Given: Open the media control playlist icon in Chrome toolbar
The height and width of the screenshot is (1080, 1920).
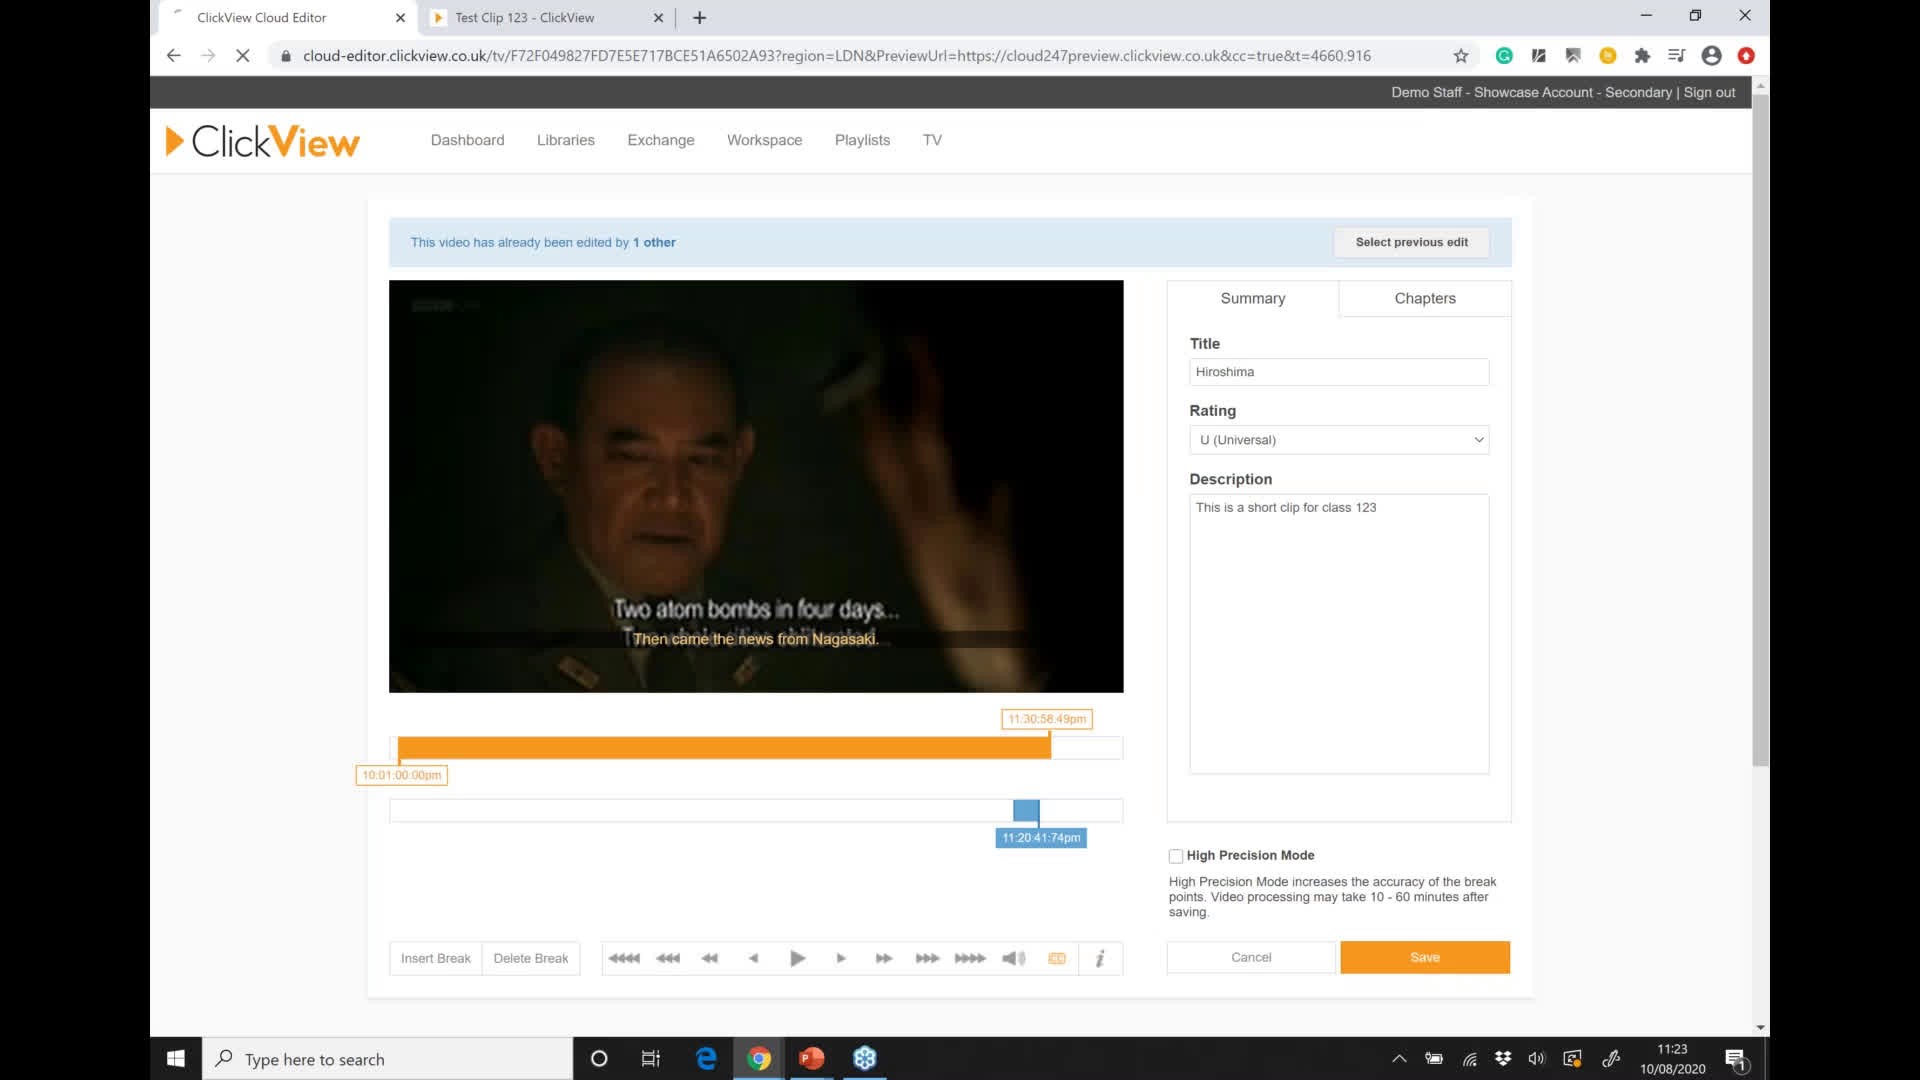Looking at the screenshot, I should coord(1676,56).
